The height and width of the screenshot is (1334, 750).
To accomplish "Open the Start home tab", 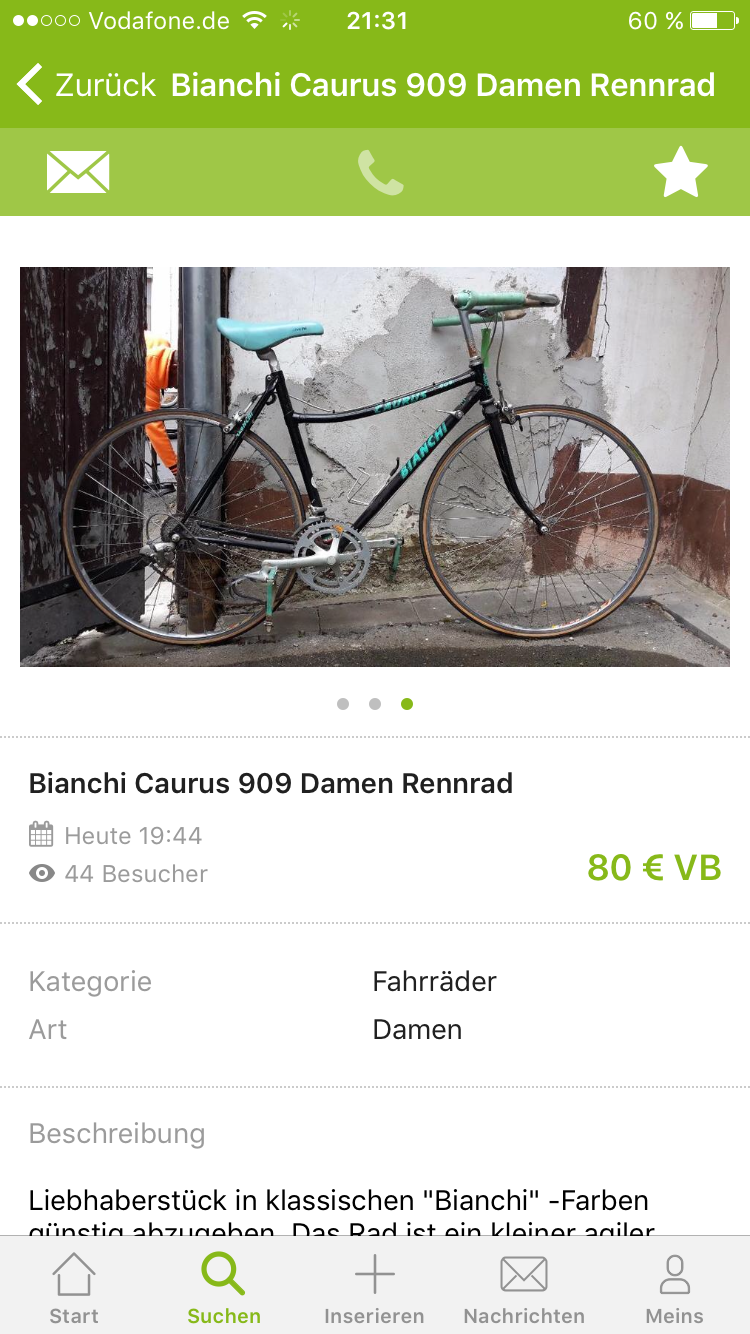I will [74, 1290].
